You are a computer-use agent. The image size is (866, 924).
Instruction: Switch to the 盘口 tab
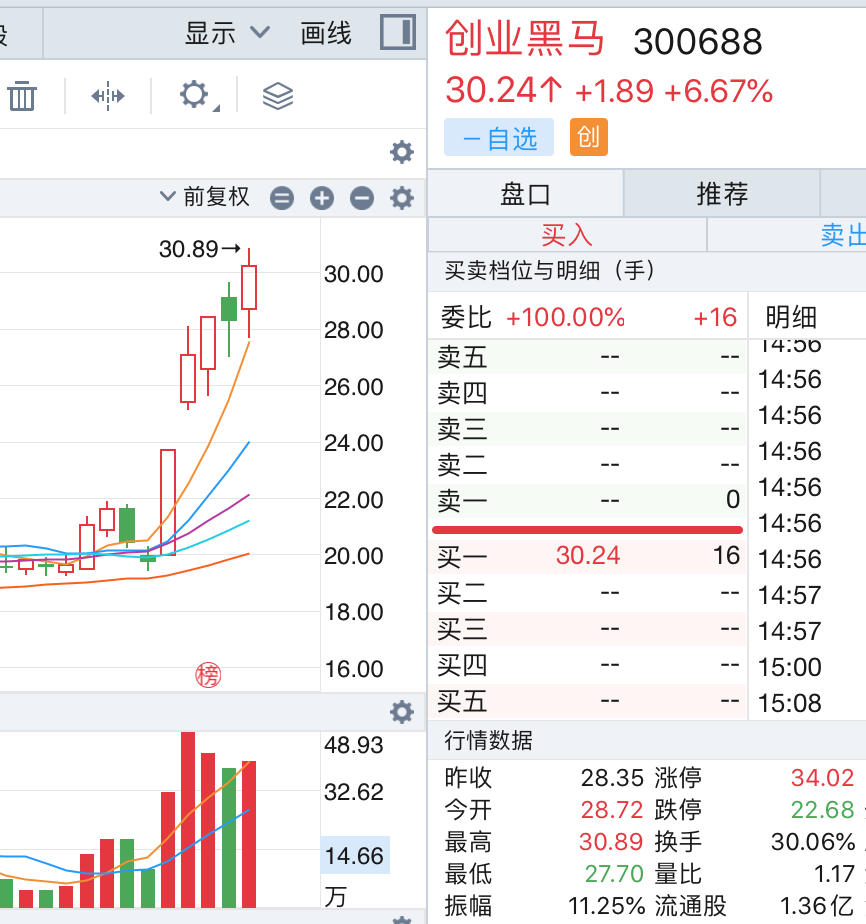(525, 194)
